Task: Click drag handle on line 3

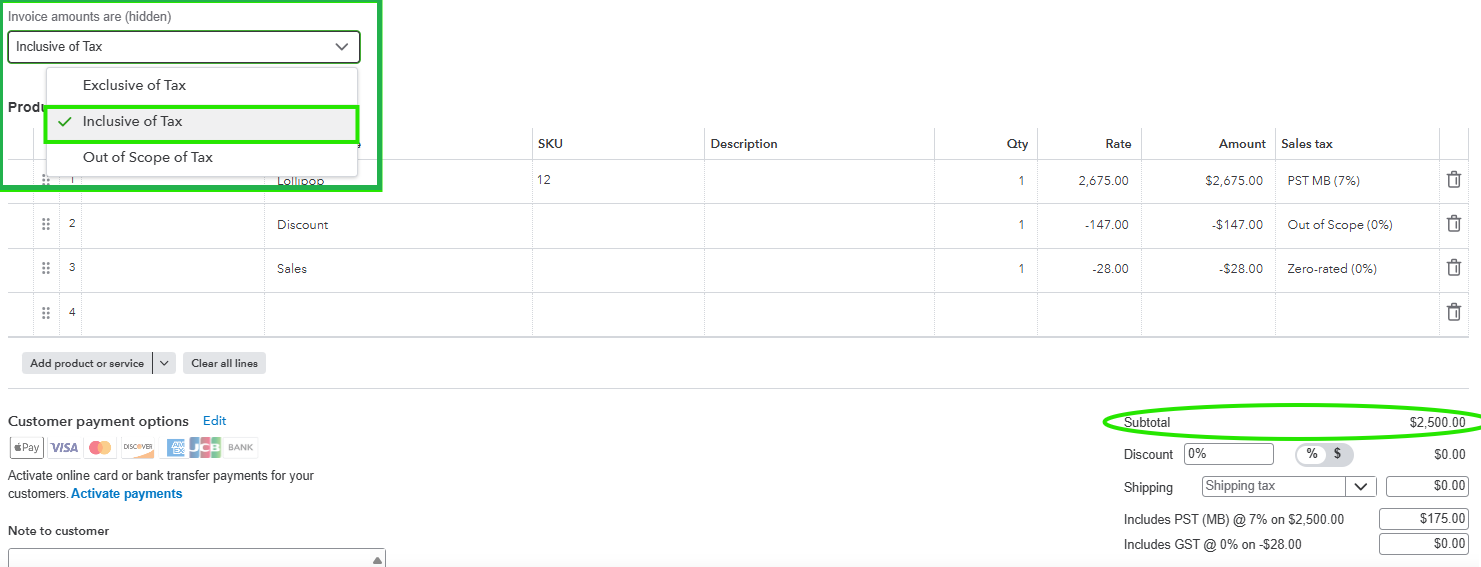Action: click(46, 268)
